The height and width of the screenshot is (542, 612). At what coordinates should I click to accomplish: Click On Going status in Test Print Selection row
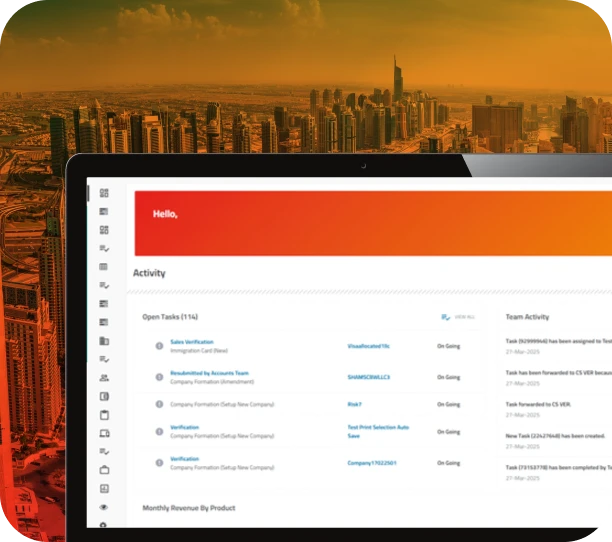pyautogui.click(x=448, y=432)
